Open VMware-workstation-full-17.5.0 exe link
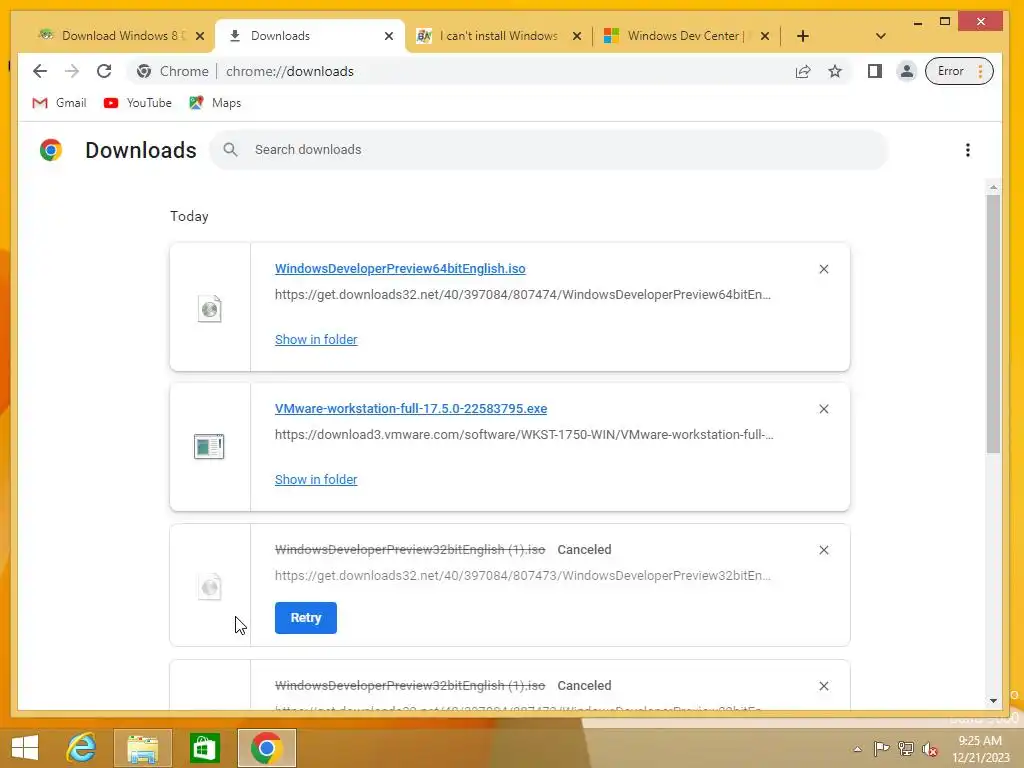The image size is (1024, 768). tap(411, 408)
